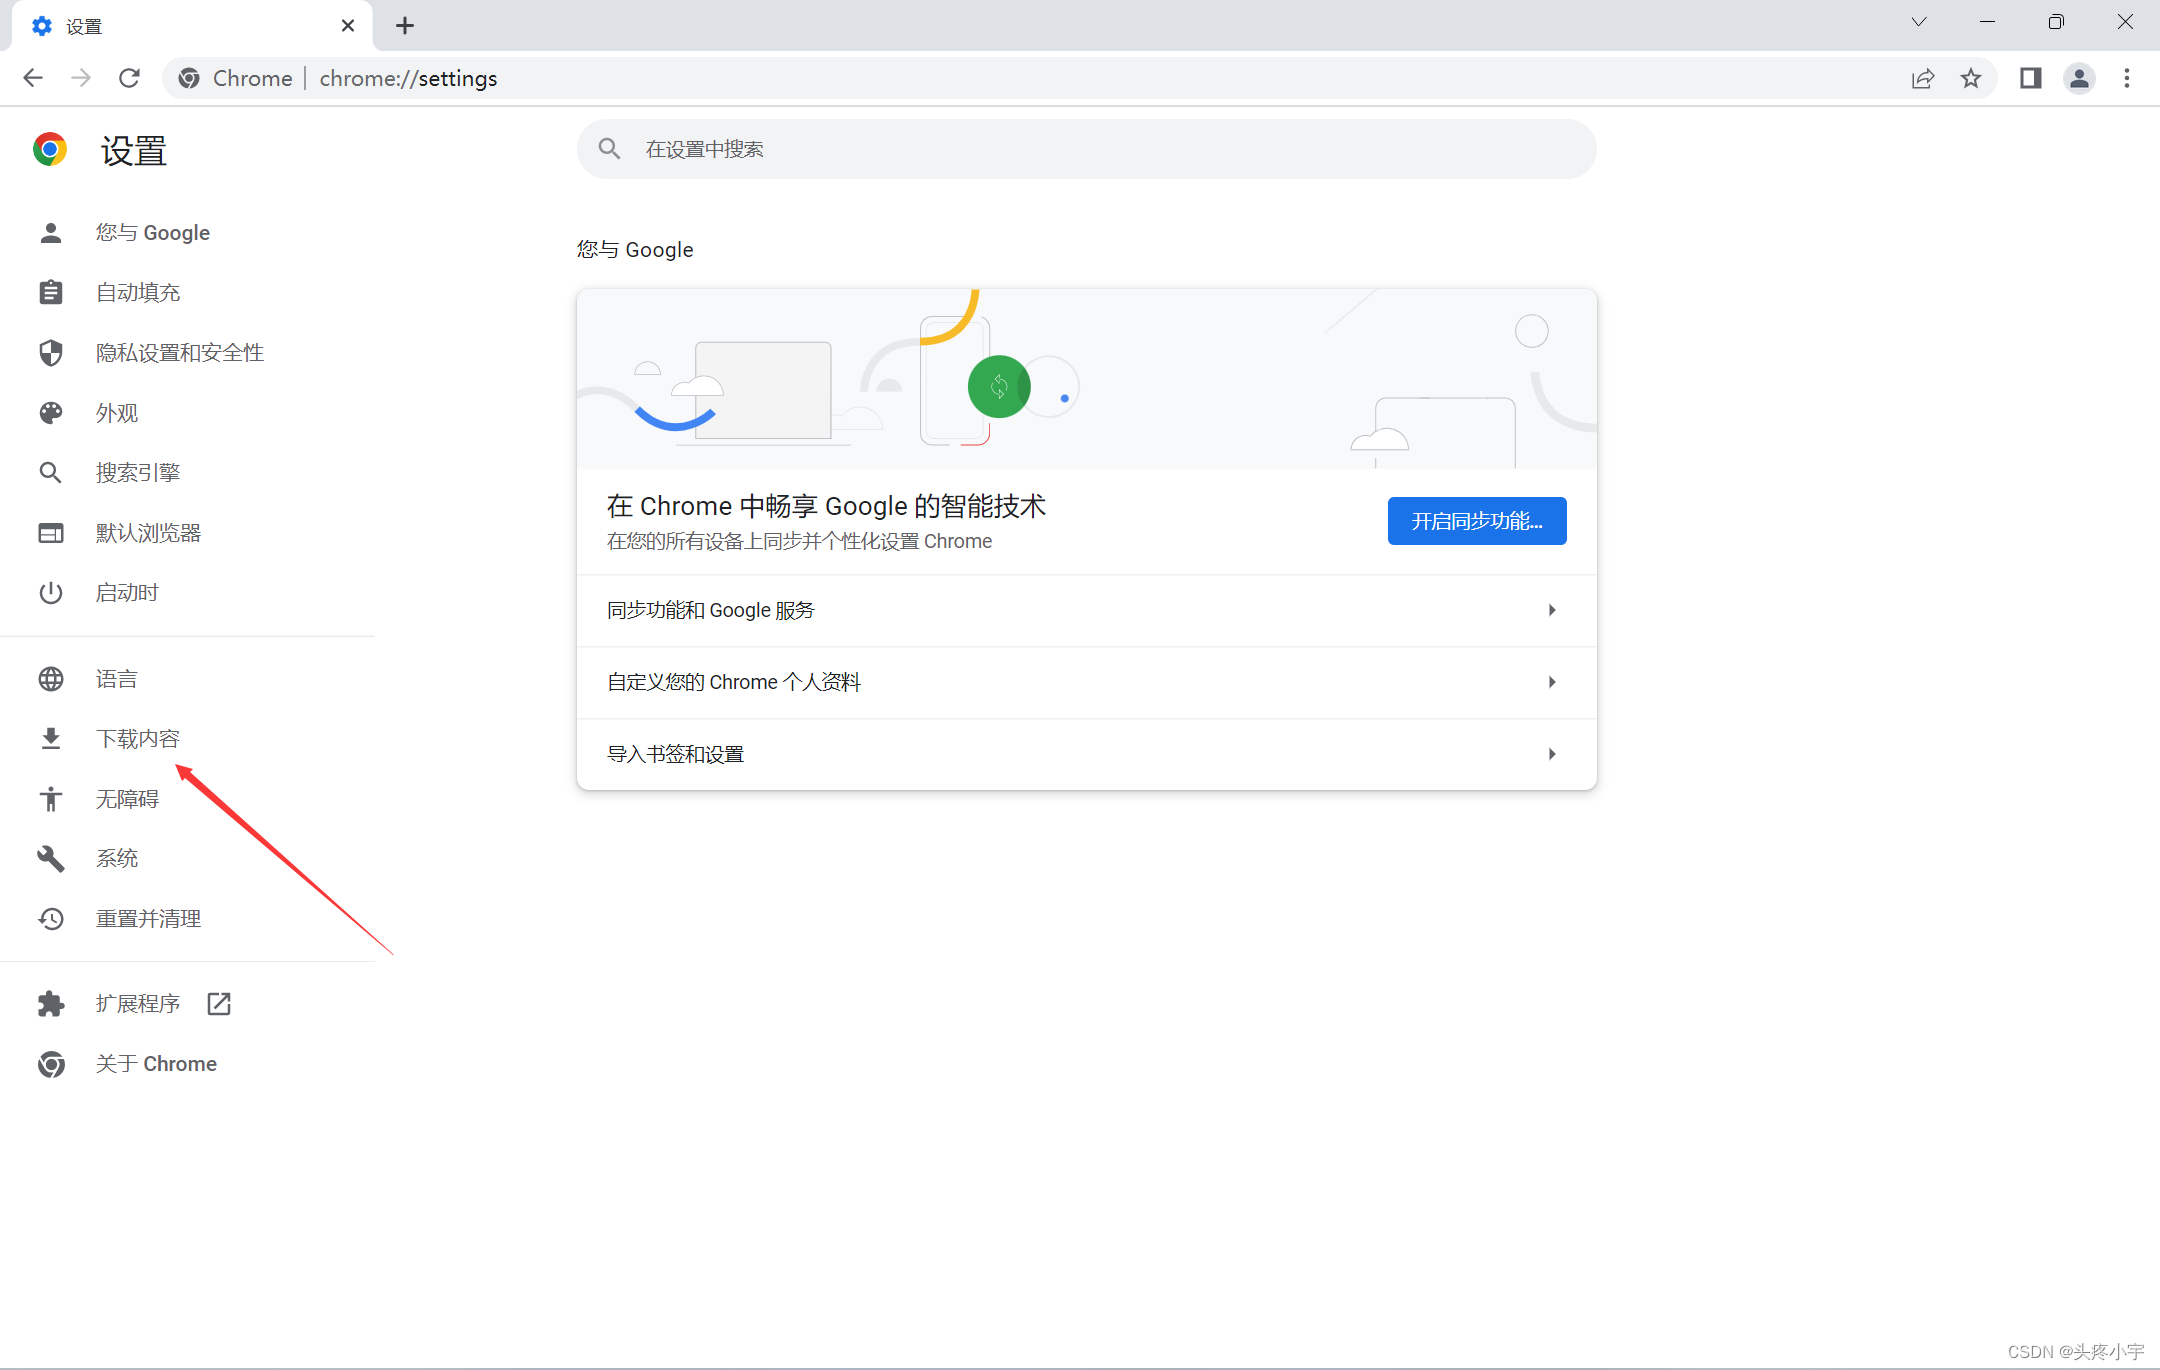Open the tab search dropdown chevron
The image size is (2160, 1370).
[x=1919, y=22]
